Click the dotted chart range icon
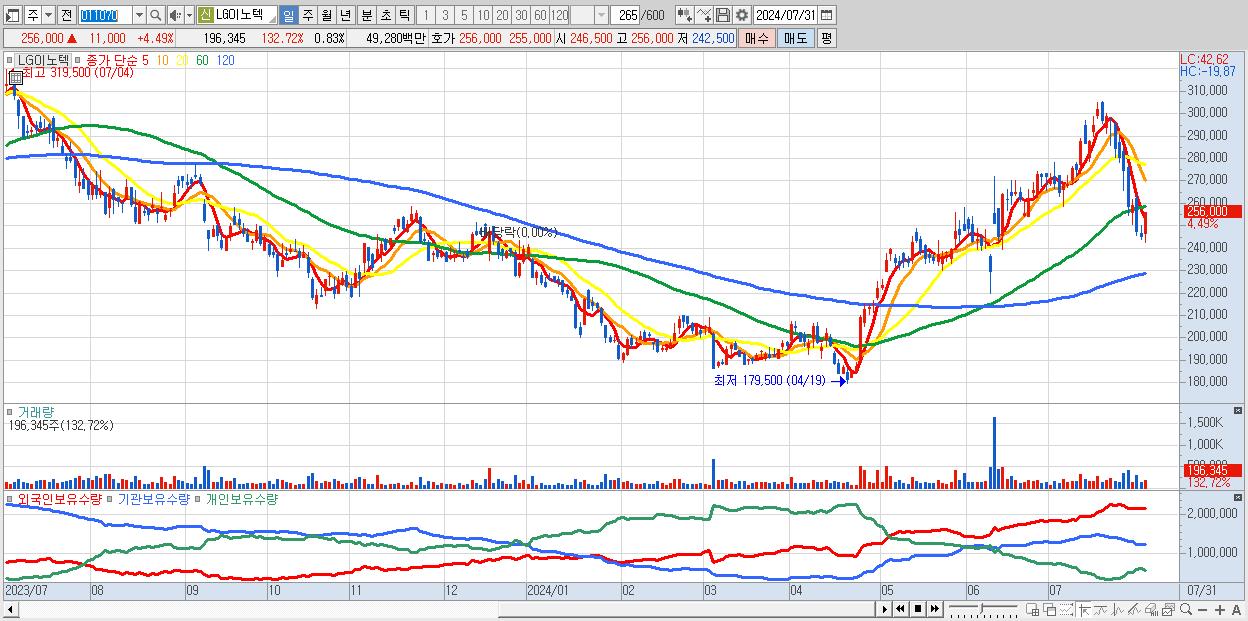The width and height of the screenshot is (1248, 621). (1066, 609)
